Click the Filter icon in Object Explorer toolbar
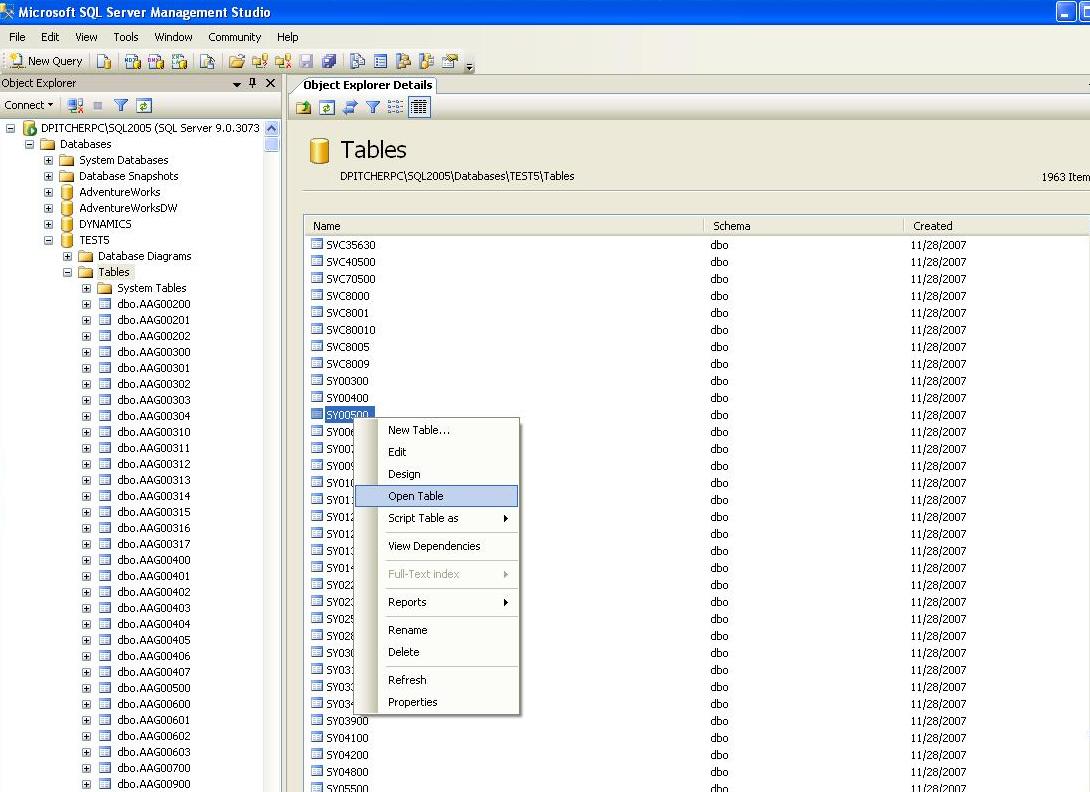Screen dimensions: 1090x792 point(121,106)
